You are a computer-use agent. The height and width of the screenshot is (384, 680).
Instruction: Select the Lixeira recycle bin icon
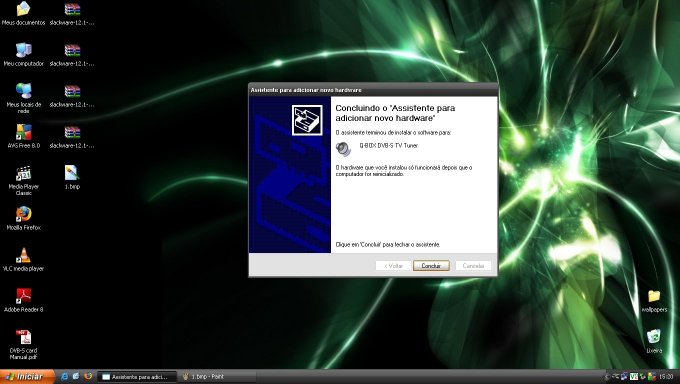[654, 341]
